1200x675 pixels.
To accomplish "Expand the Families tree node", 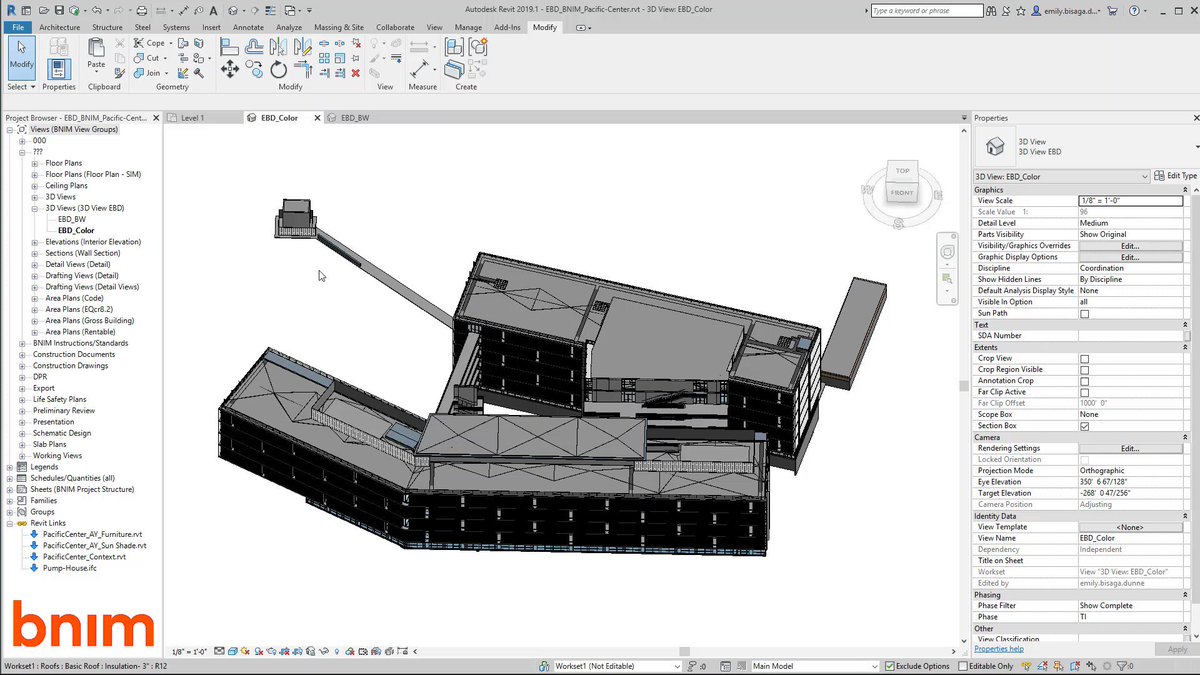I will point(10,501).
